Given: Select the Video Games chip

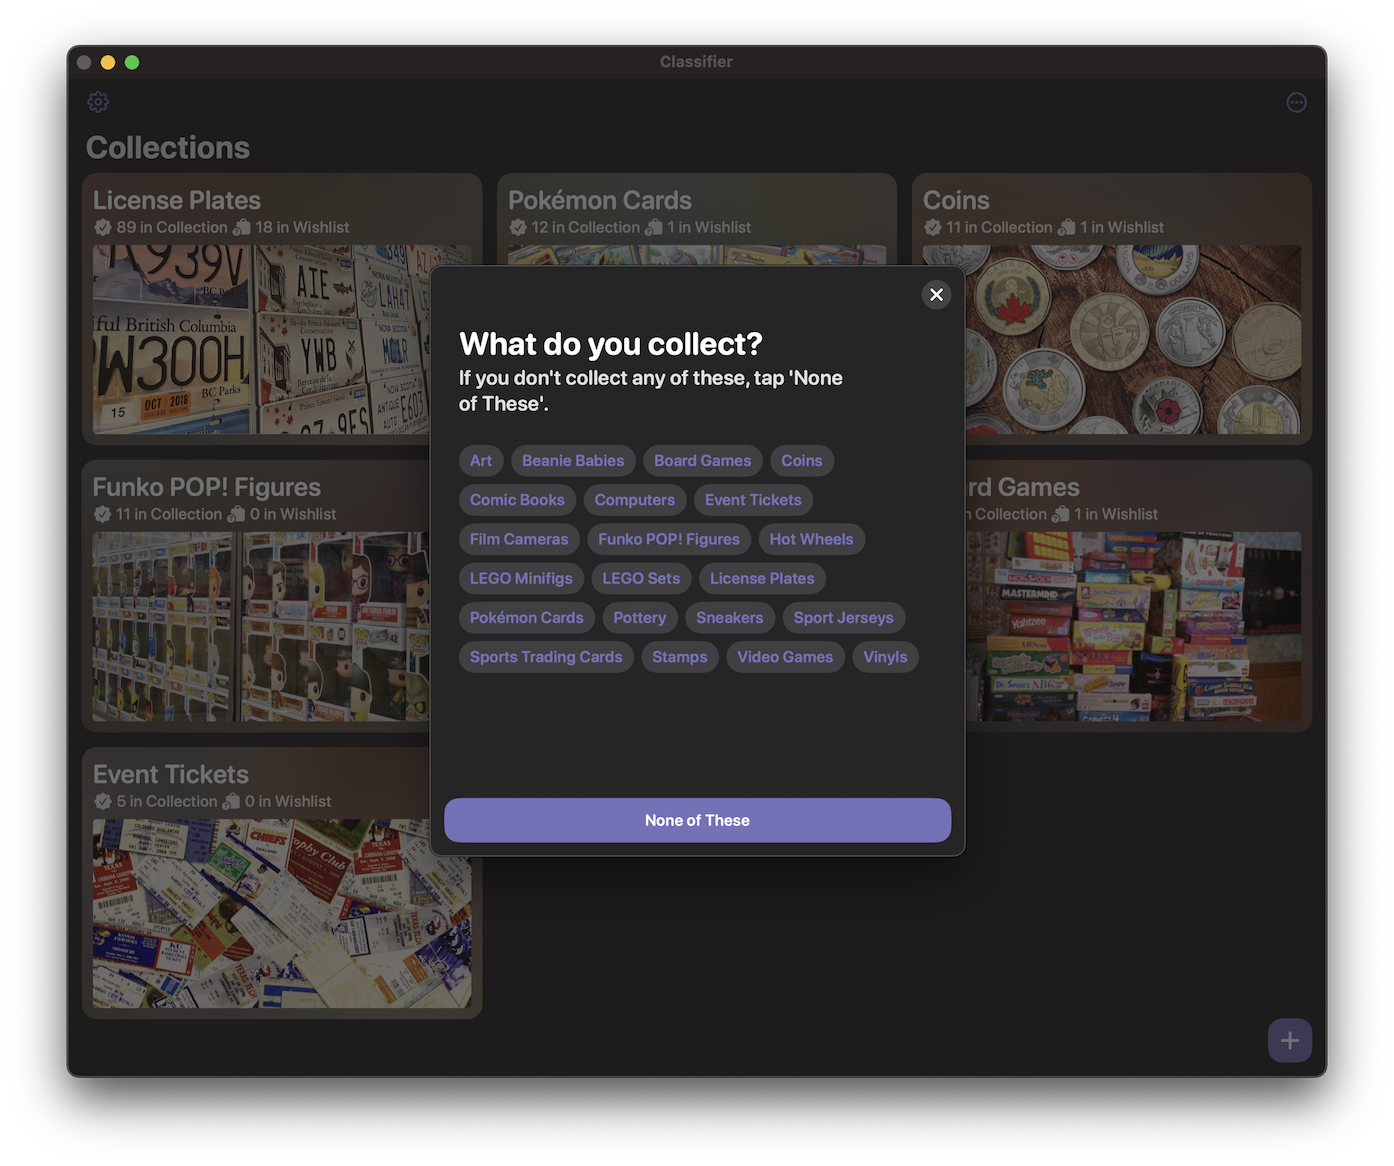Looking at the screenshot, I should [x=785, y=657].
